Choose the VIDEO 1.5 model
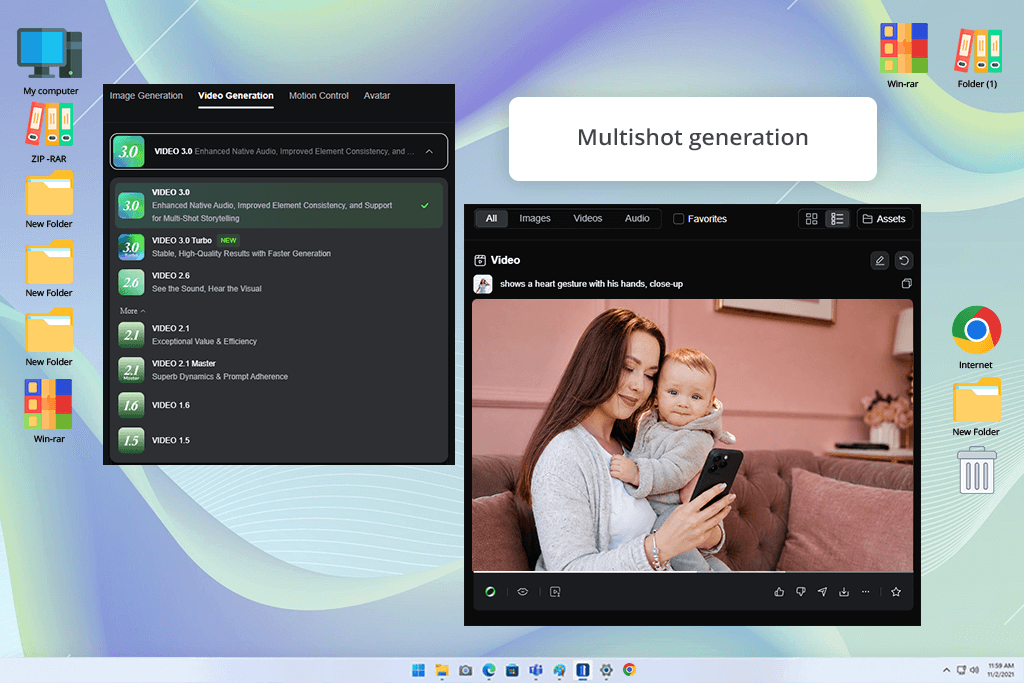The width and height of the screenshot is (1024, 683). (x=279, y=441)
